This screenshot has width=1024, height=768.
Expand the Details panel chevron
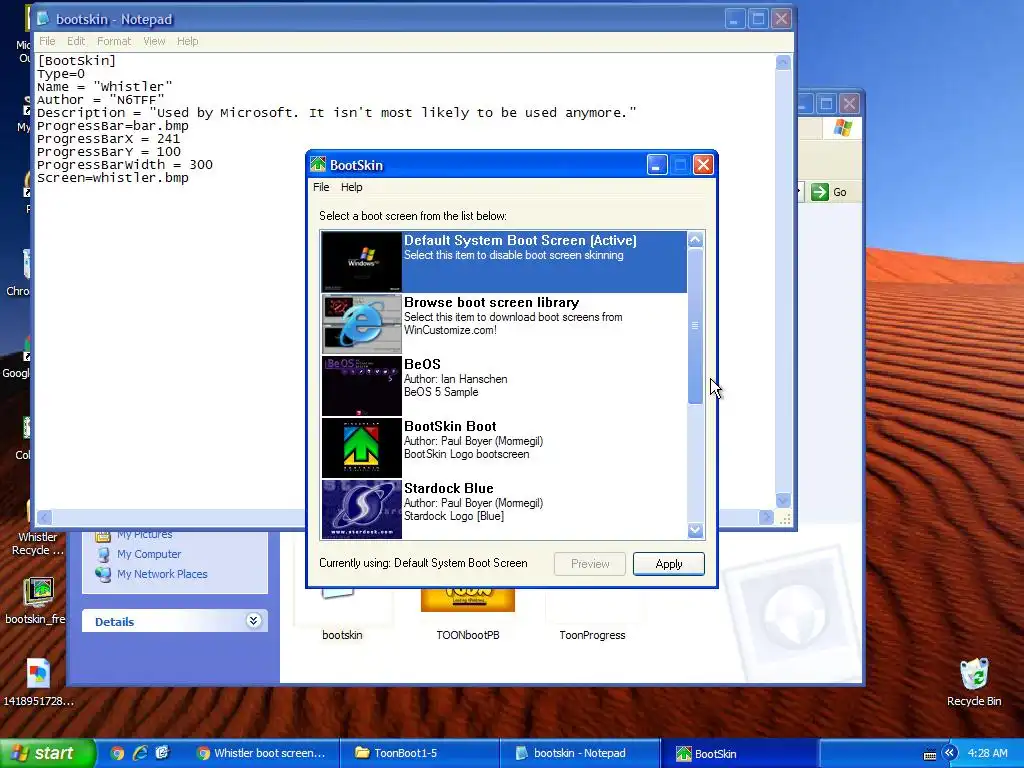254,620
